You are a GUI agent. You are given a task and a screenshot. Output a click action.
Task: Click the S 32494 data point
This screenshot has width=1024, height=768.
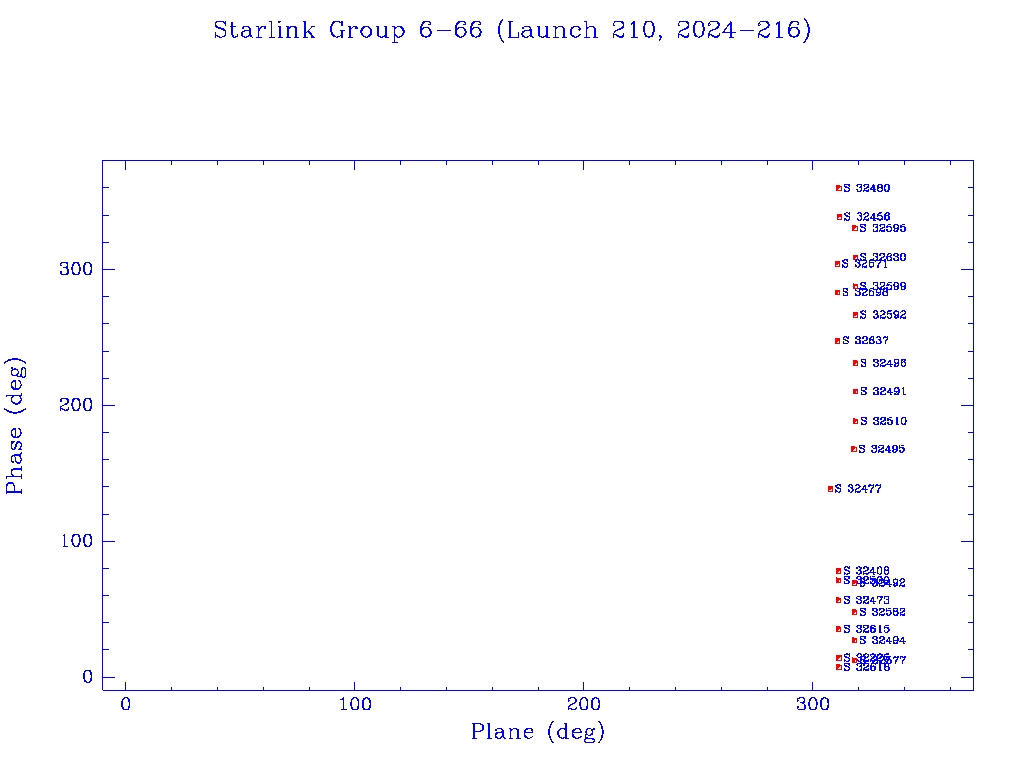(854, 640)
